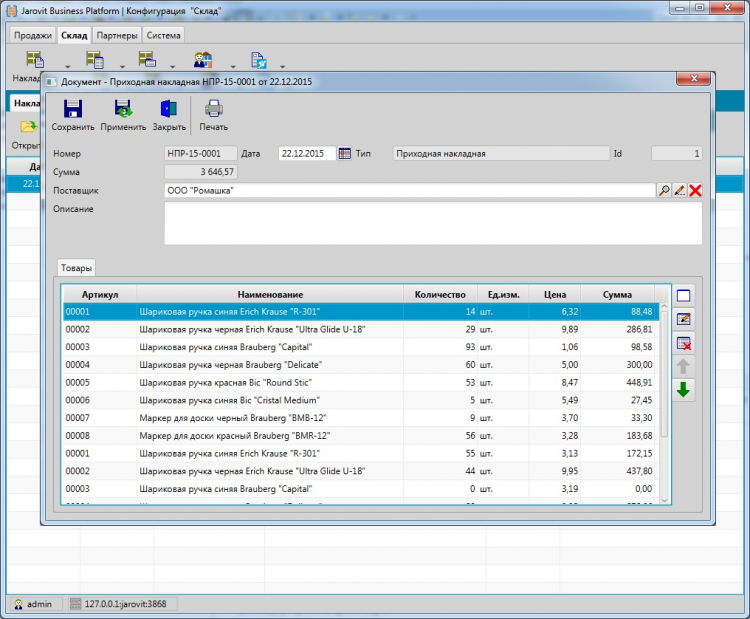This screenshot has height=619, width=750.
Task: Open the calendar picker next to Дата
Action: pos(345,154)
